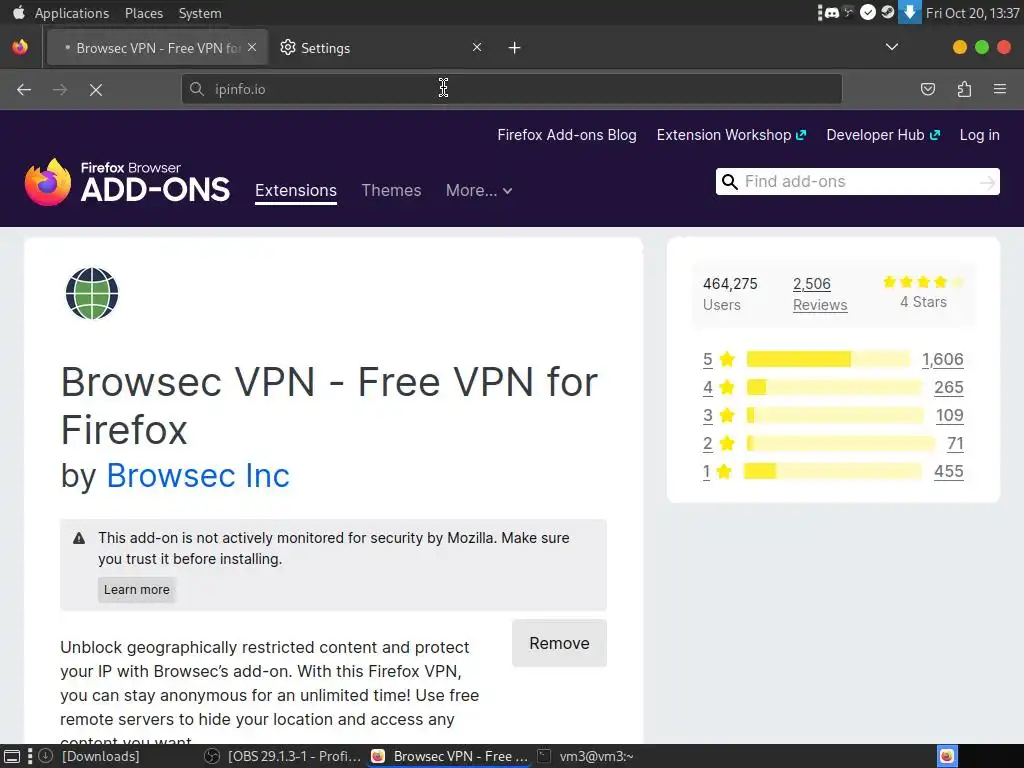Open the 2,506 Reviews link
The width and height of the screenshot is (1024, 768).
click(820, 294)
